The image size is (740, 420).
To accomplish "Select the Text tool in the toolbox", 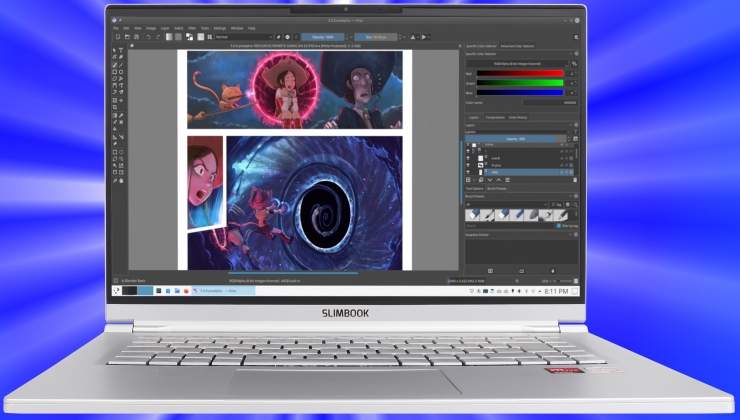I will pos(121,50).
